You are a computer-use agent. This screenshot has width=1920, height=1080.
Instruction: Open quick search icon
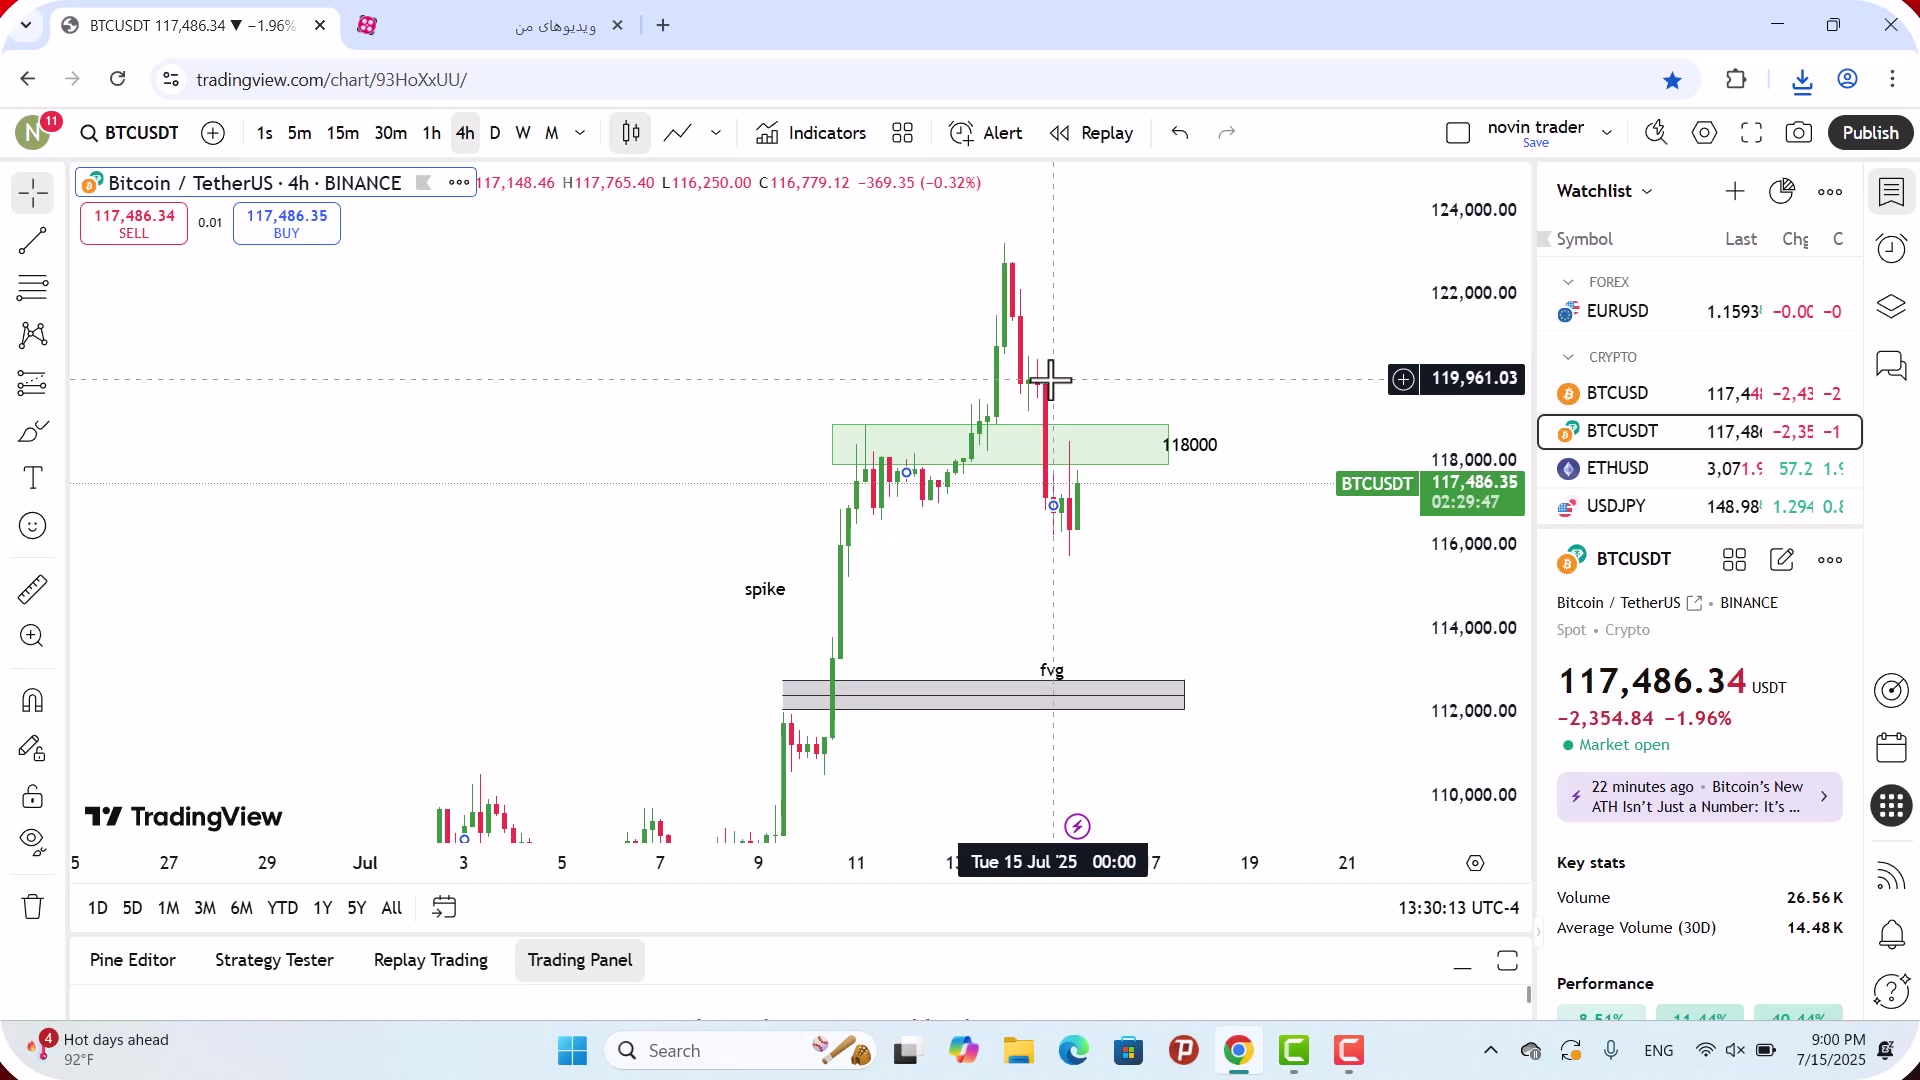1657,133
